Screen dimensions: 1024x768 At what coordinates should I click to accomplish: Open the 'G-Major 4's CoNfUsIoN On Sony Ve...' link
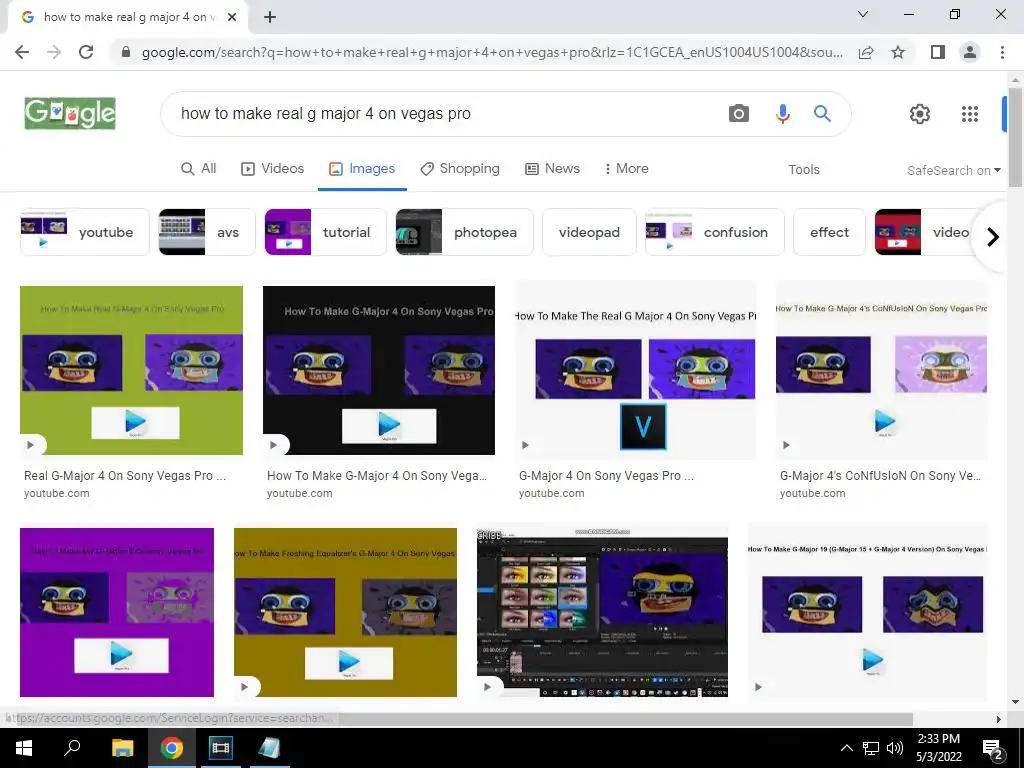point(880,476)
